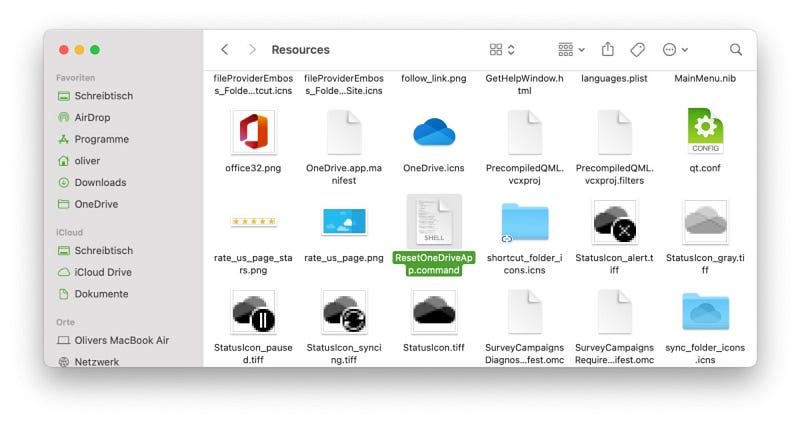Viewport: 800px width, 424px height.
Task: Select rate_us_page_stars.png thumbnail
Action: pos(254,221)
